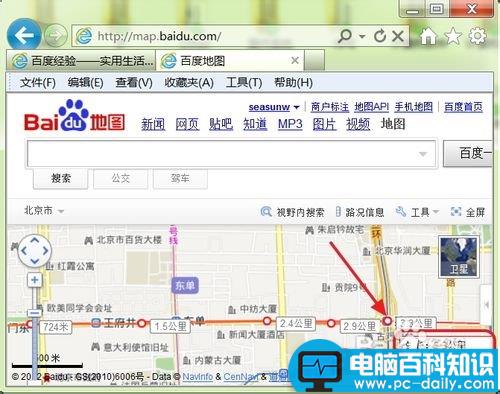Open the 手机地图 link
Viewport: 500px width, 394px height.
point(414,107)
